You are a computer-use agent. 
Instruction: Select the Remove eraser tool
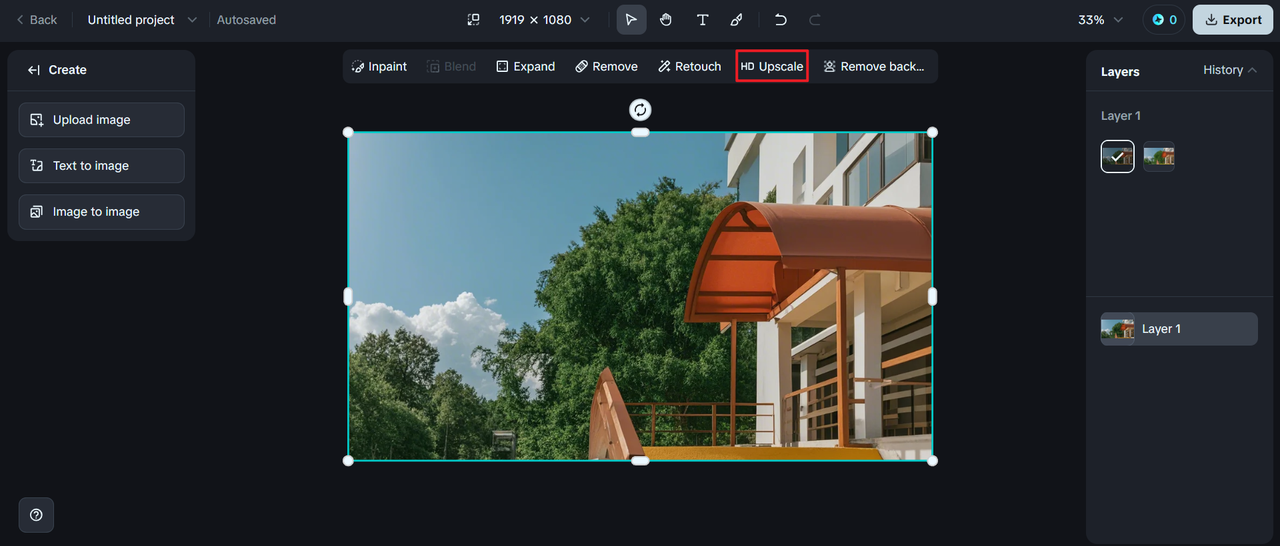[x=606, y=67]
